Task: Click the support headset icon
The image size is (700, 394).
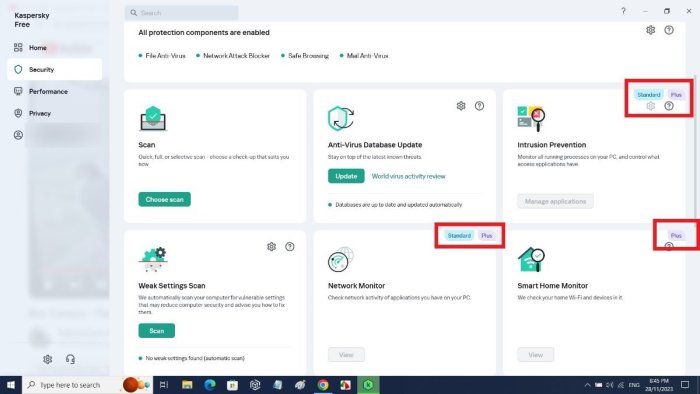Action: (x=70, y=359)
